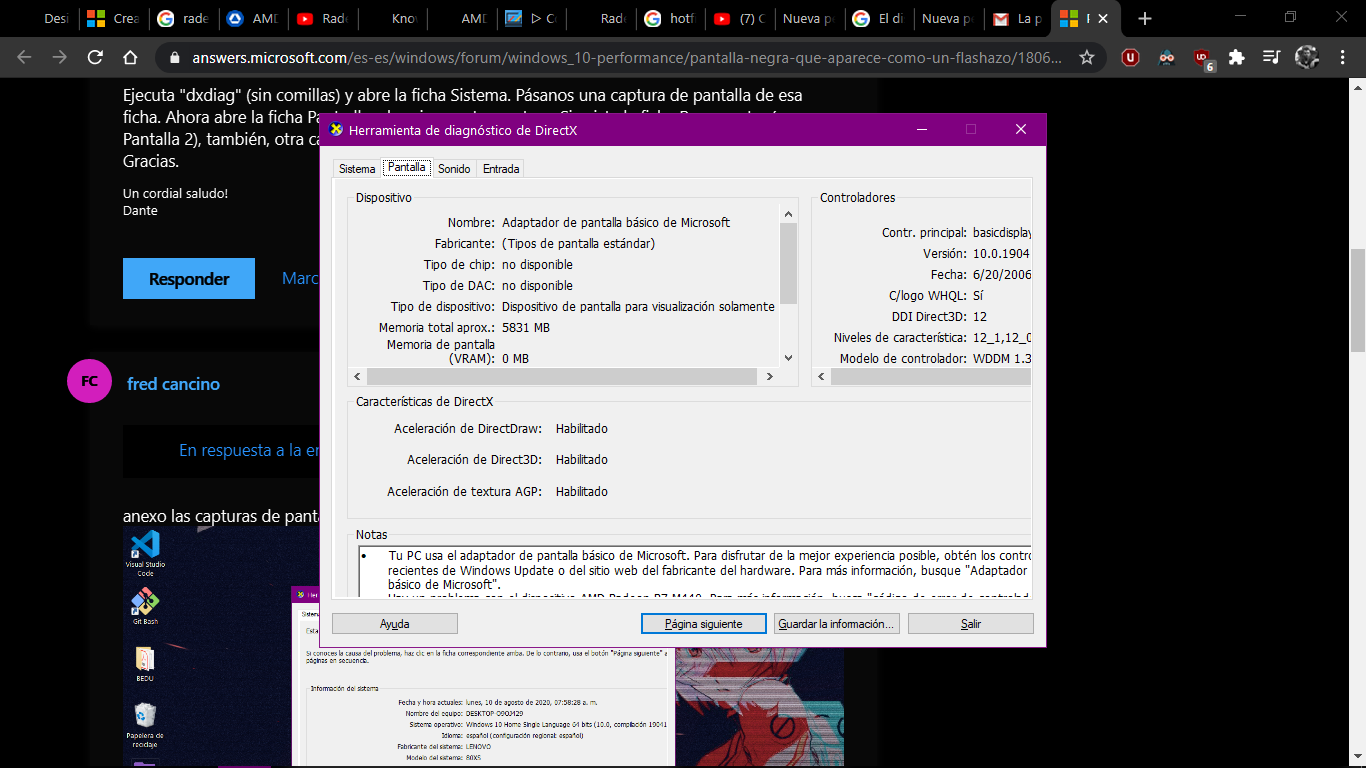Reload the current page
1366x768 pixels.
click(96, 58)
